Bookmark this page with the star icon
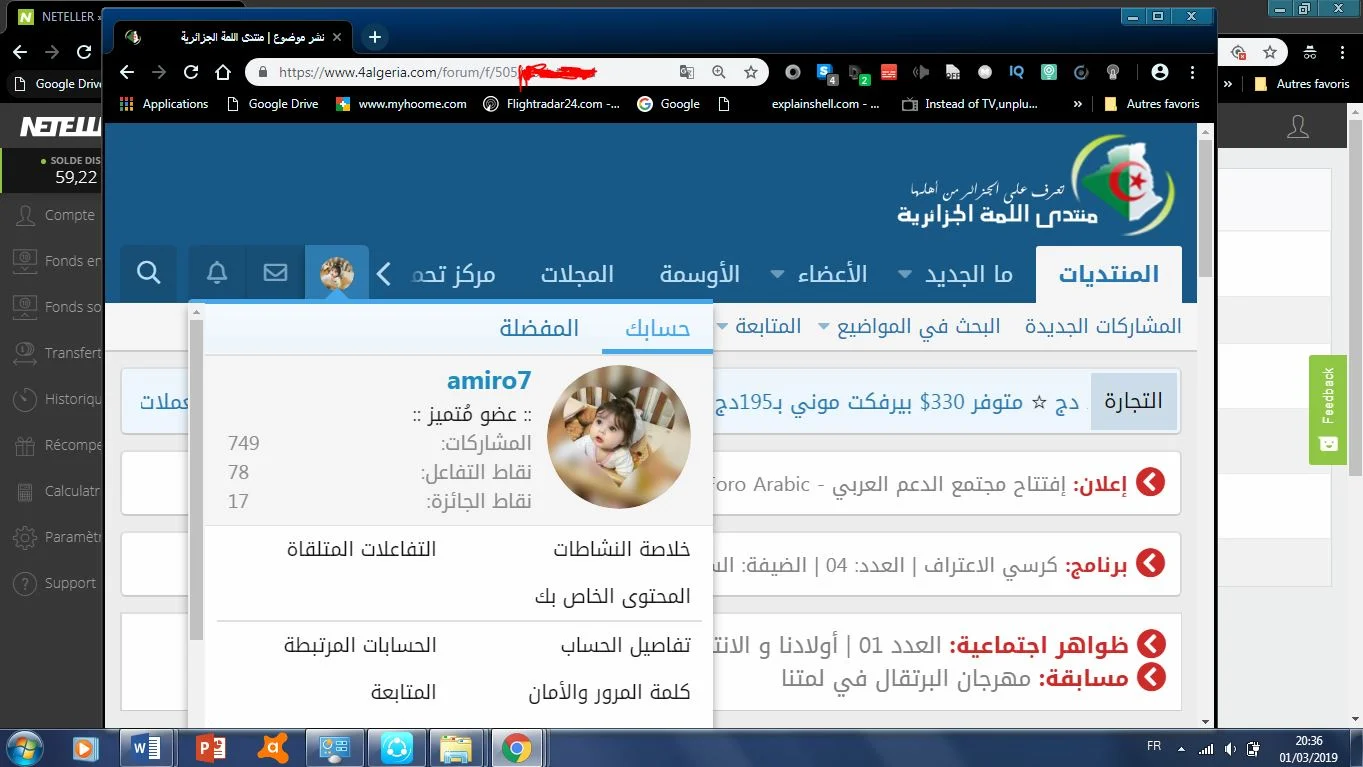The width and height of the screenshot is (1363, 767). coord(750,72)
